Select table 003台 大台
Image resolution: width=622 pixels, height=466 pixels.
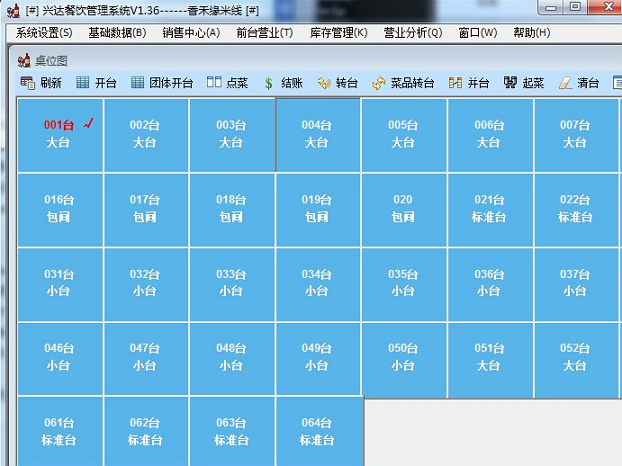[x=232, y=135]
